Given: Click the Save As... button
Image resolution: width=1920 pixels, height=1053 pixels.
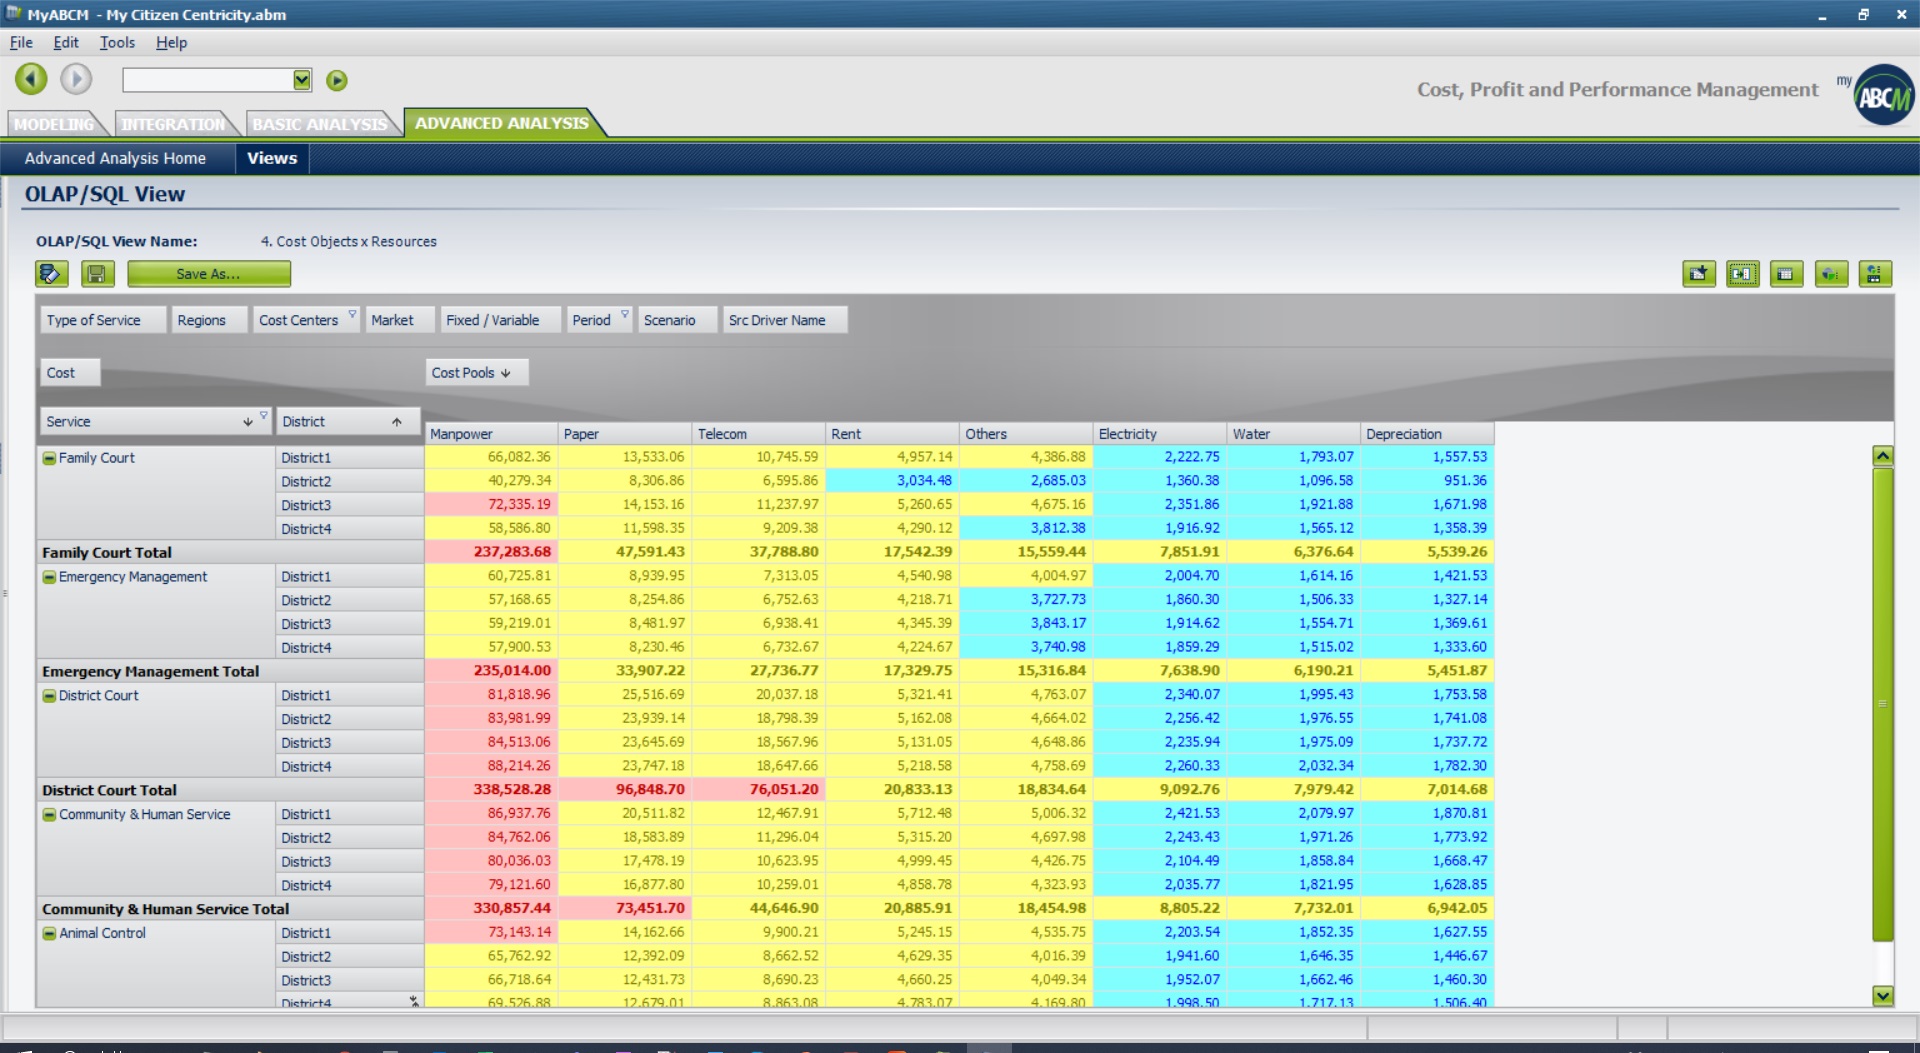Looking at the screenshot, I should (x=208, y=274).
